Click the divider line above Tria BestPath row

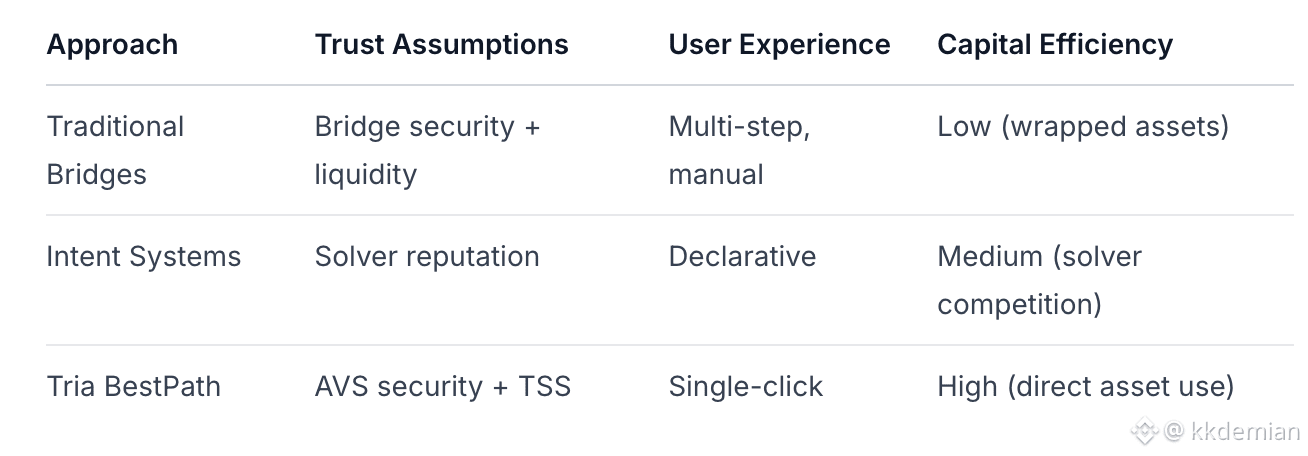tap(654, 345)
